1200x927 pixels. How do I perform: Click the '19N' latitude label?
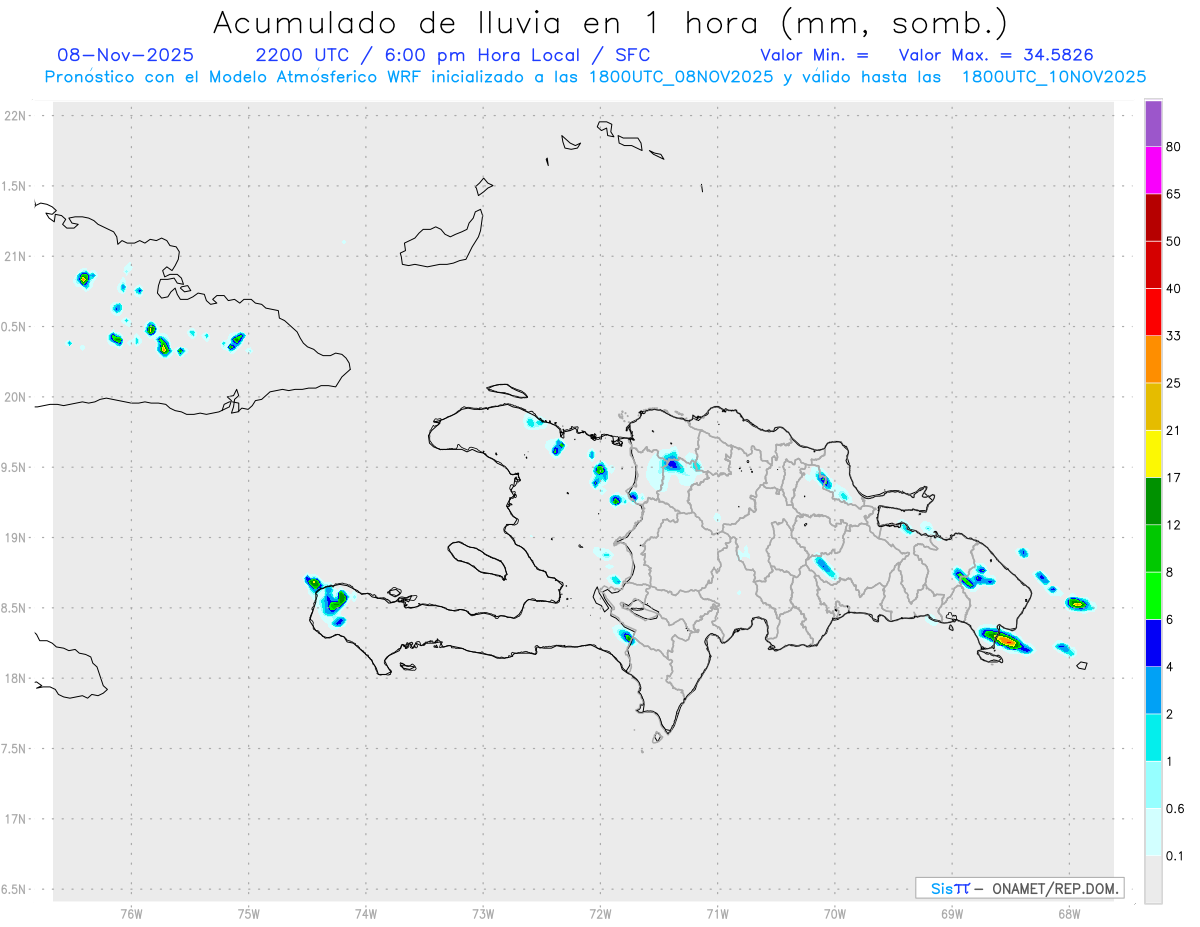tap(17, 538)
